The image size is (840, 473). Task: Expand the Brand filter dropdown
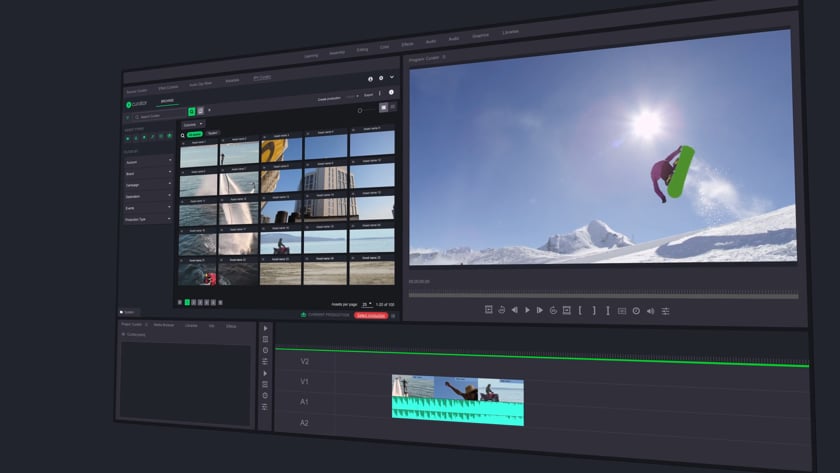click(x=148, y=174)
